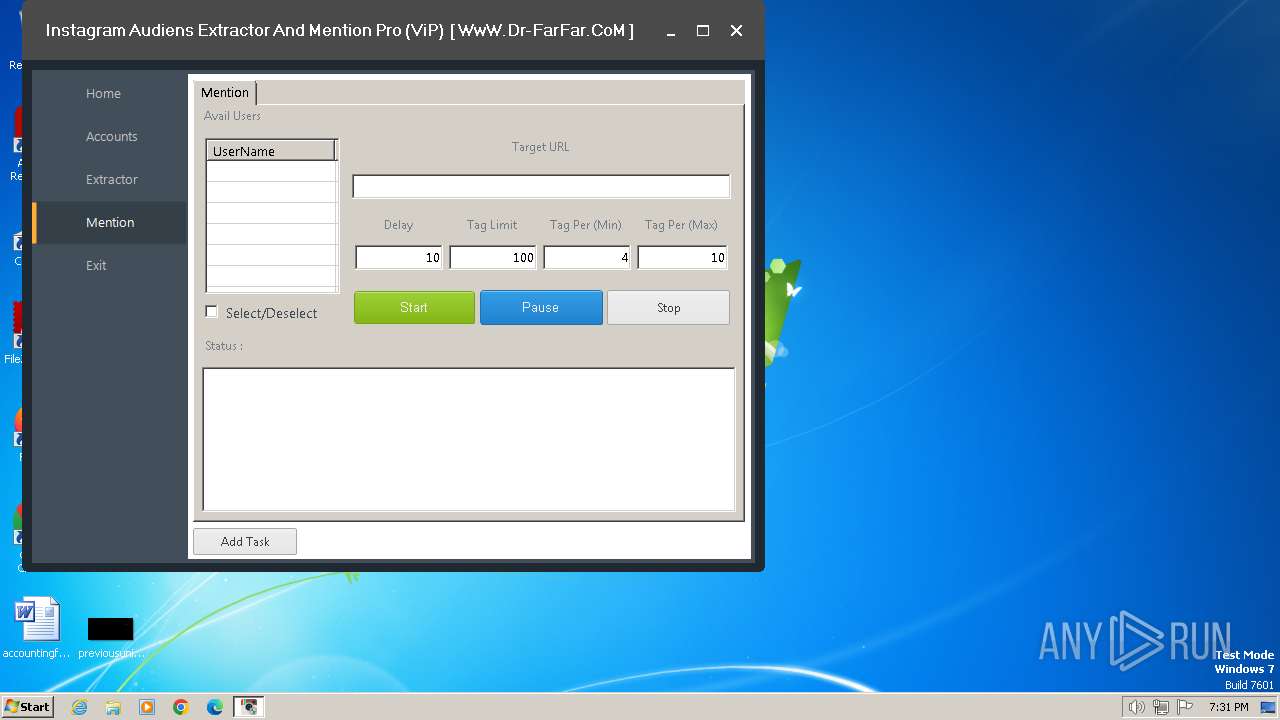Click the Delay value field
1280x720 pixels.
(399, 257)
